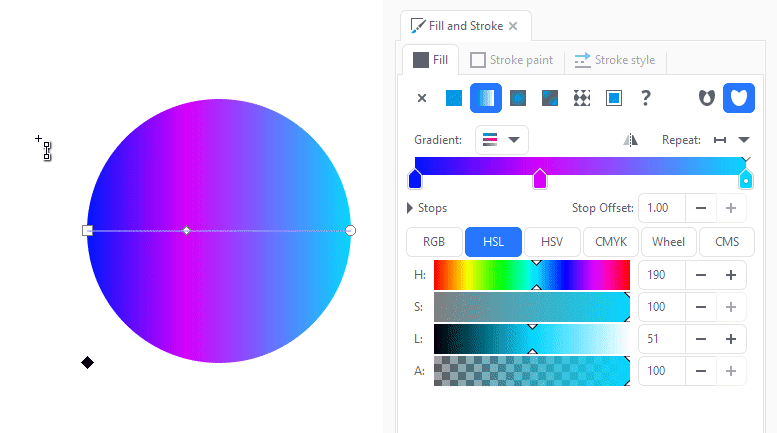Open the Stroke style tab
777x433 pixels.
[x=614, y=60]
